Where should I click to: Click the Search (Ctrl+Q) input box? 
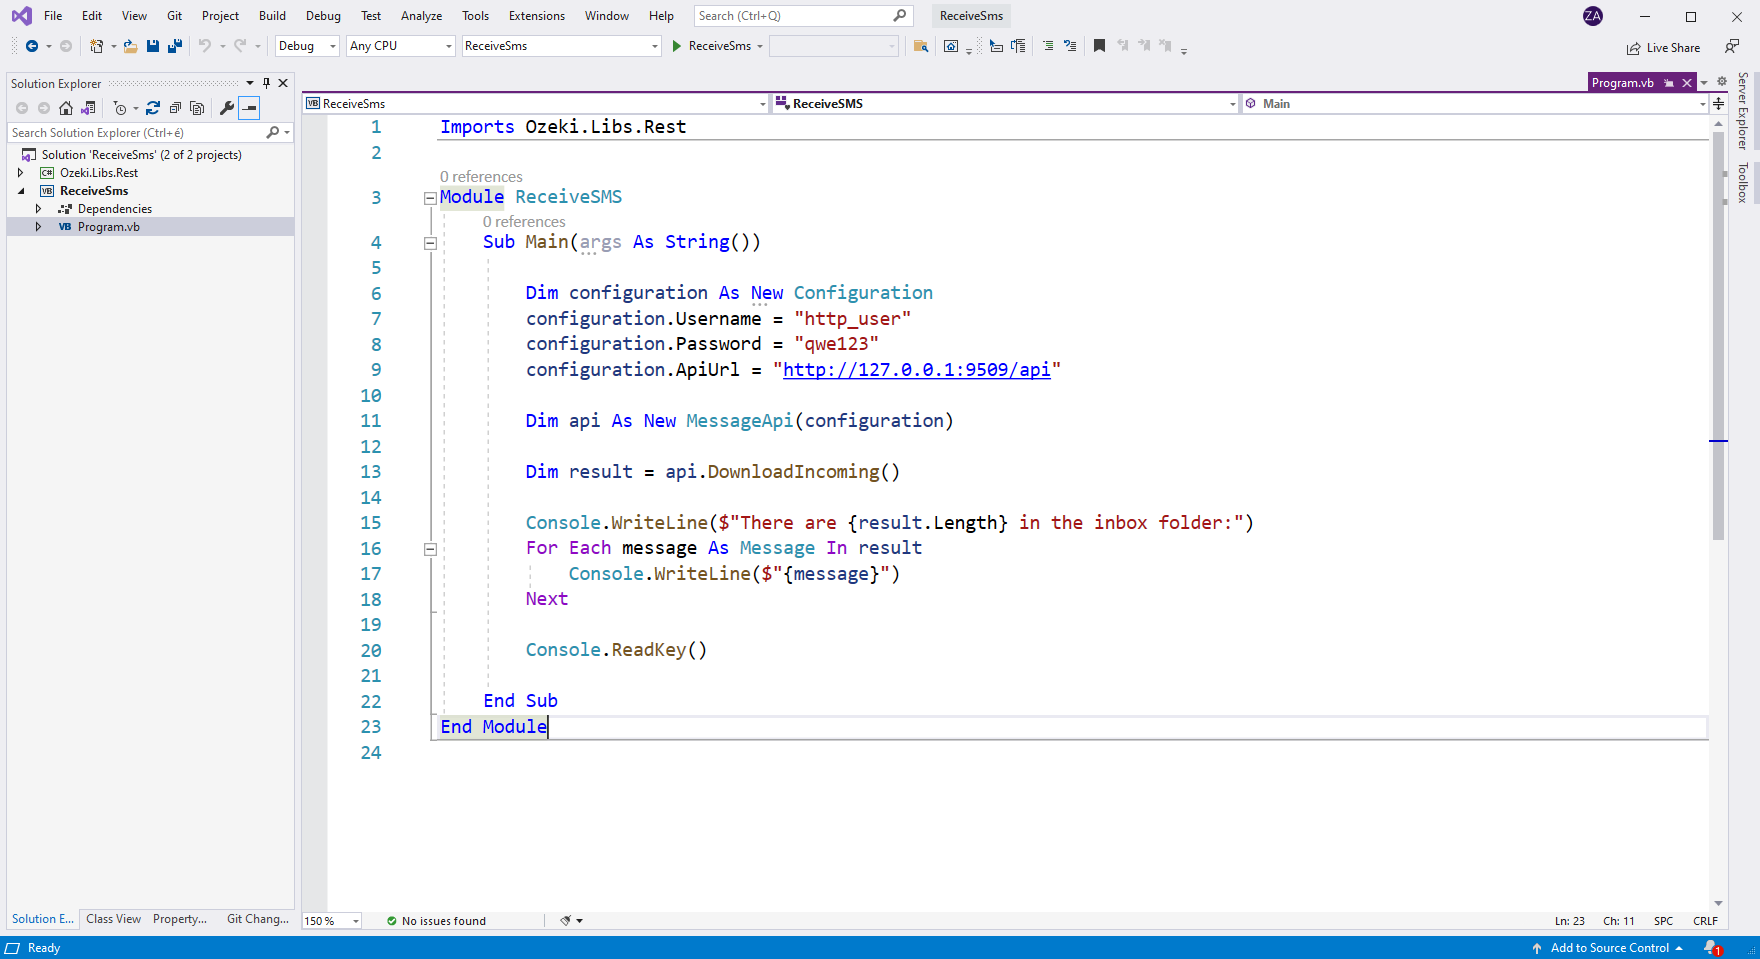click(803, 16)
